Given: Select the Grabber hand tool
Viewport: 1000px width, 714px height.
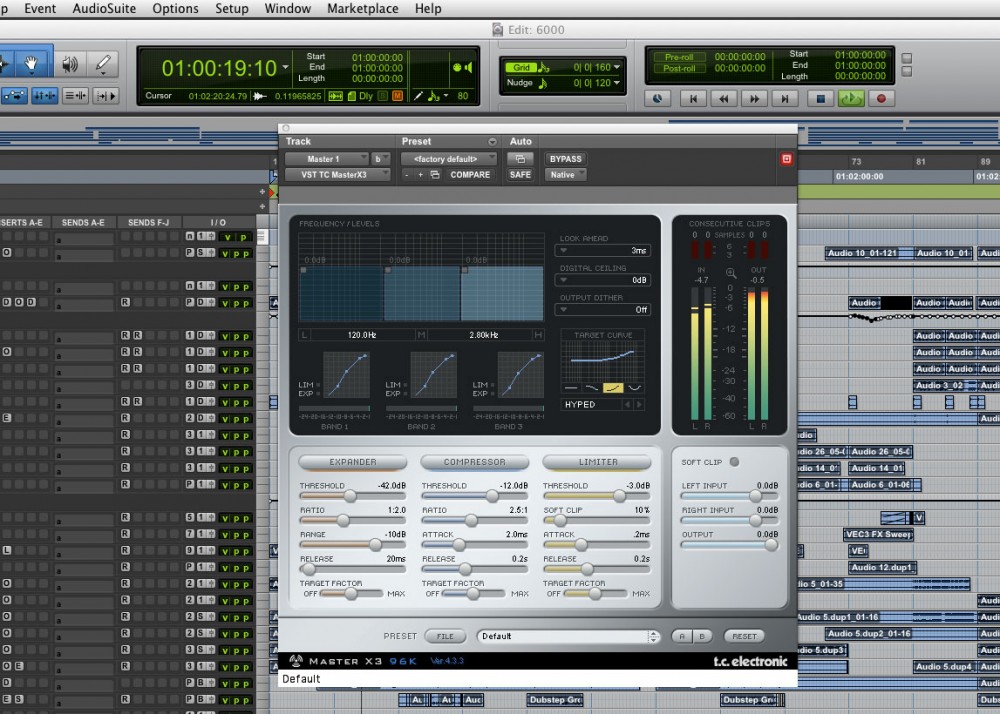Looking at the screenshot, I should [32, 65].
